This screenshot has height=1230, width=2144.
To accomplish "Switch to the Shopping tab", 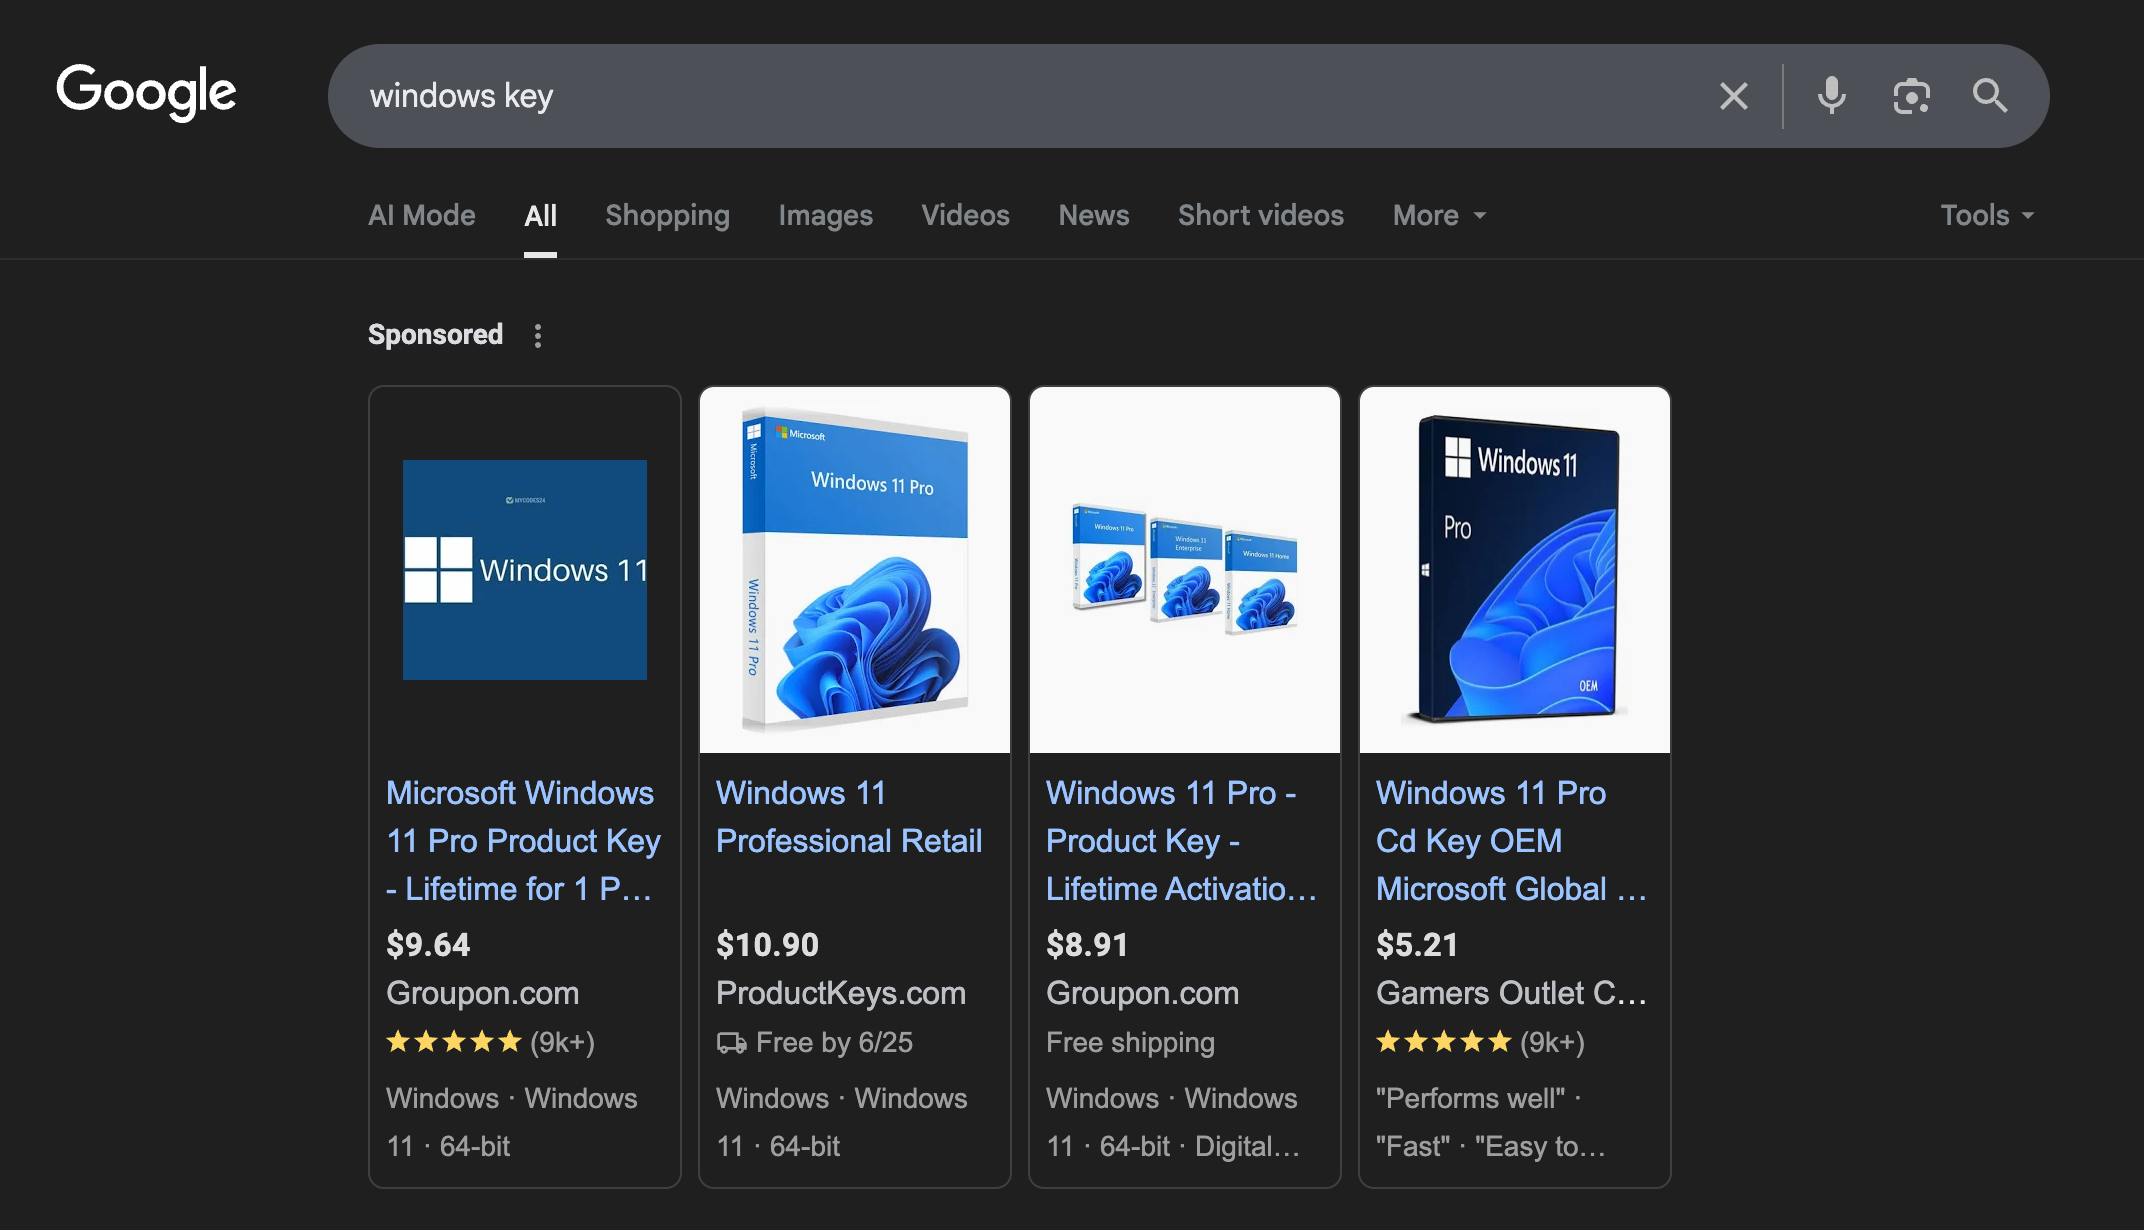I will pyautogui.click(x=667, y=215).
